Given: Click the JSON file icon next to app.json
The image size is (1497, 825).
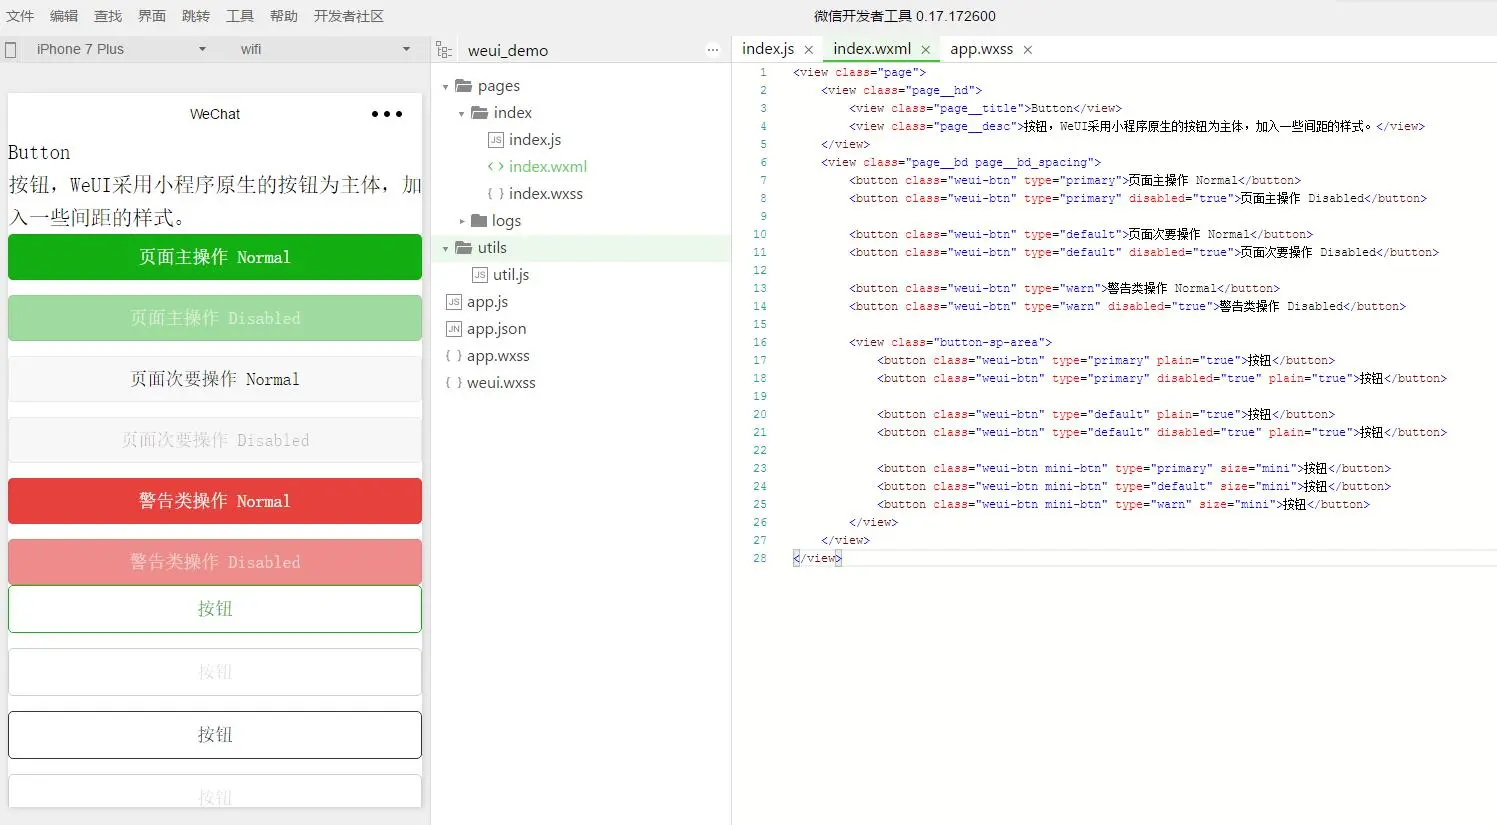Looking at the screenshot, I should (x=454, y=329).
